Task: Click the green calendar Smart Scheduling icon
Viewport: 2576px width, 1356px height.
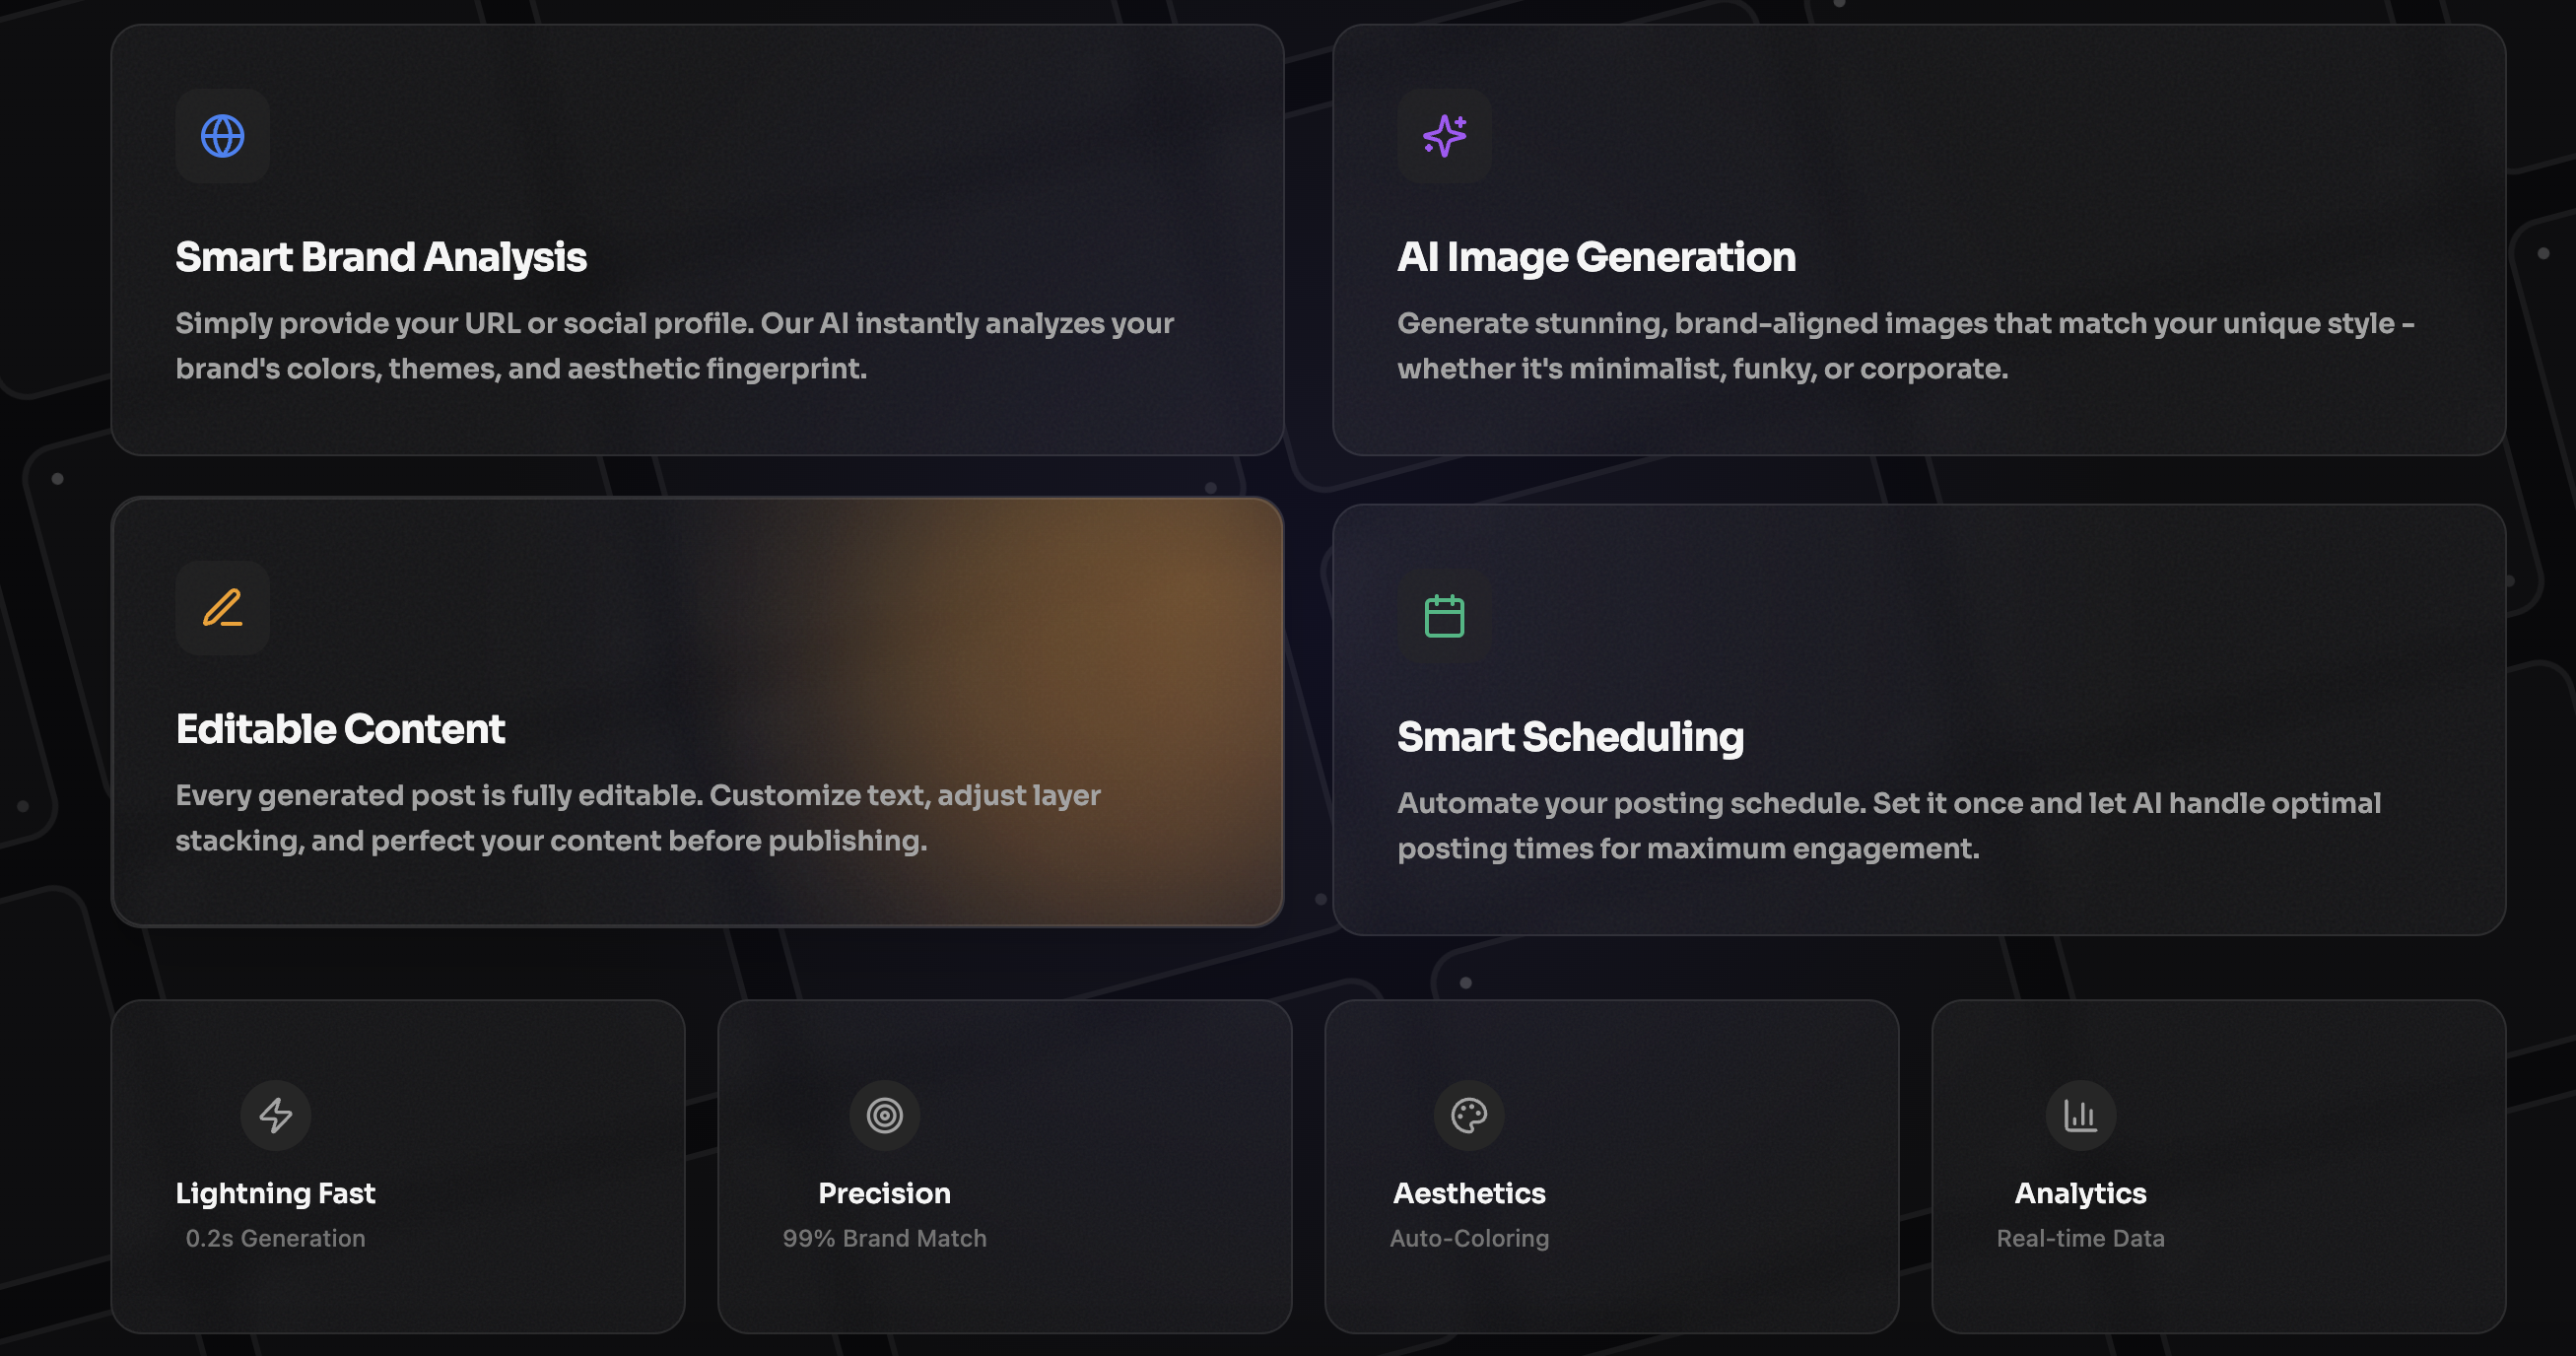Action: [1446, 617]
